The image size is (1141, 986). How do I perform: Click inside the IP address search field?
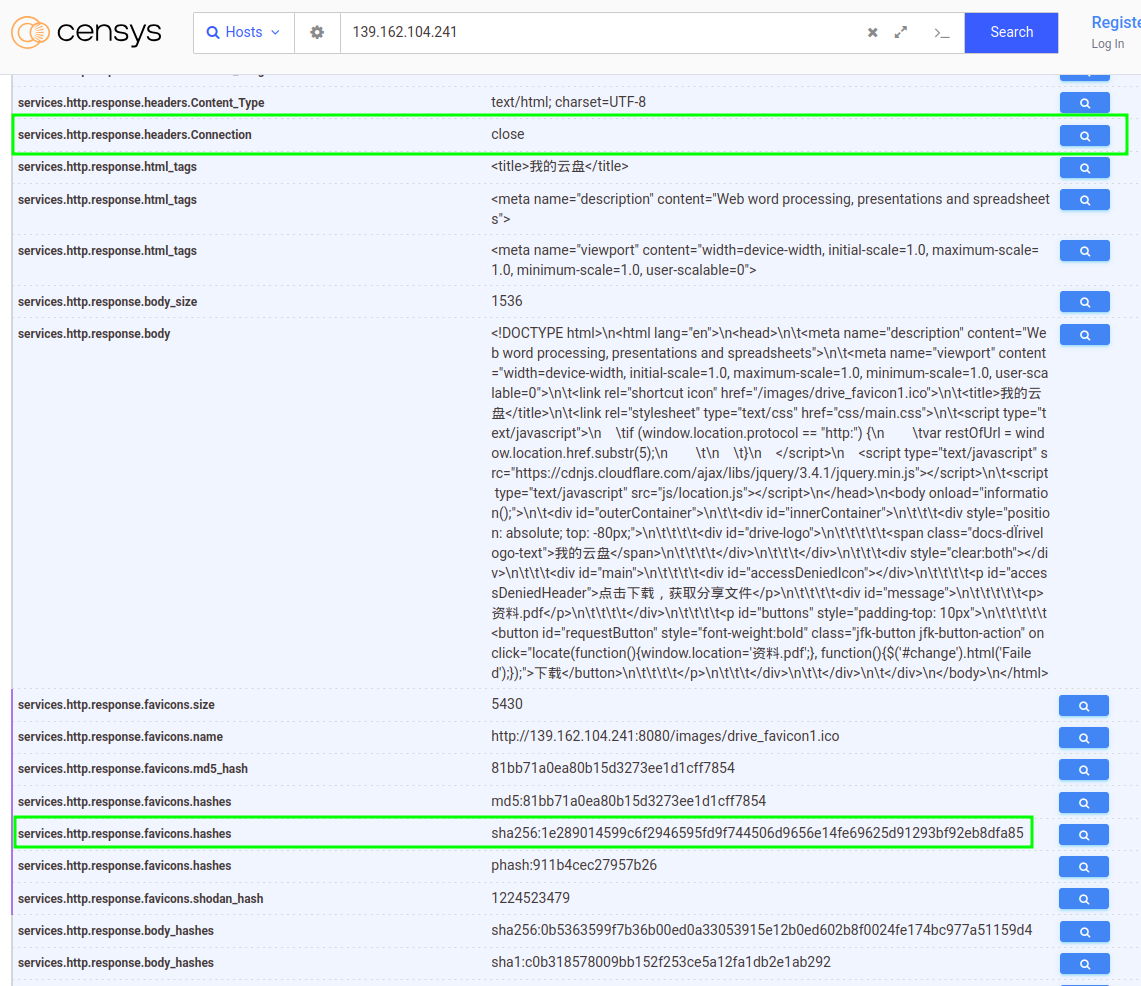pyautogui.click(x=600, y=32)
